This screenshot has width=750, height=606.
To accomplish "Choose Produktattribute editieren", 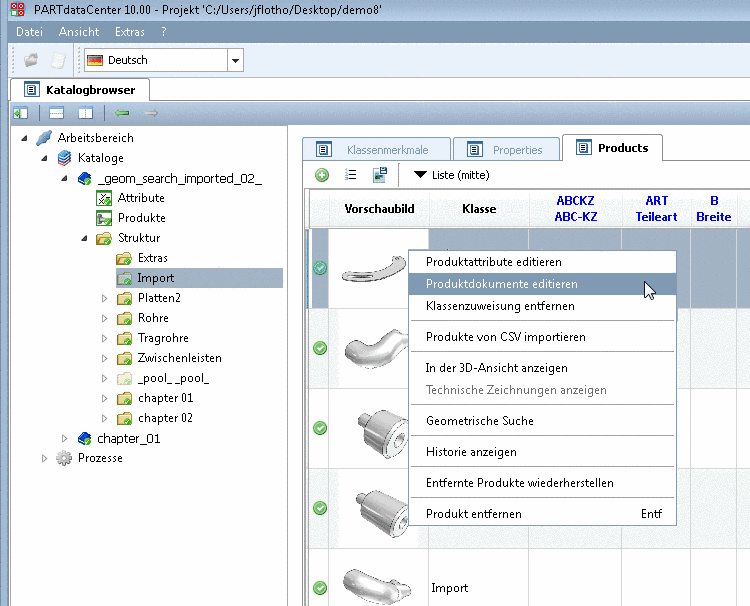I will tap(542, 262).
